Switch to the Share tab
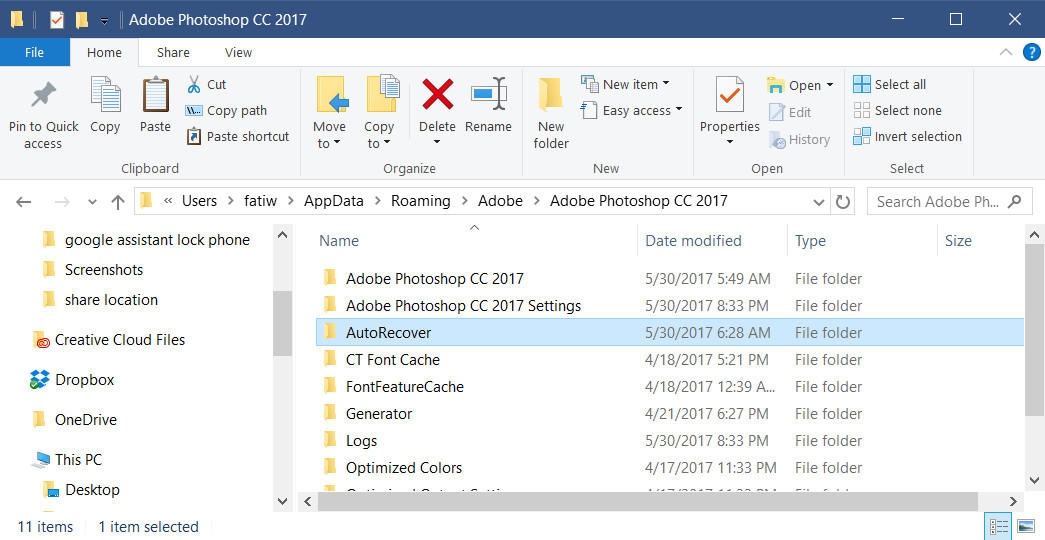The height and width of the screenshot is (540, 1045). click(173, 53)
